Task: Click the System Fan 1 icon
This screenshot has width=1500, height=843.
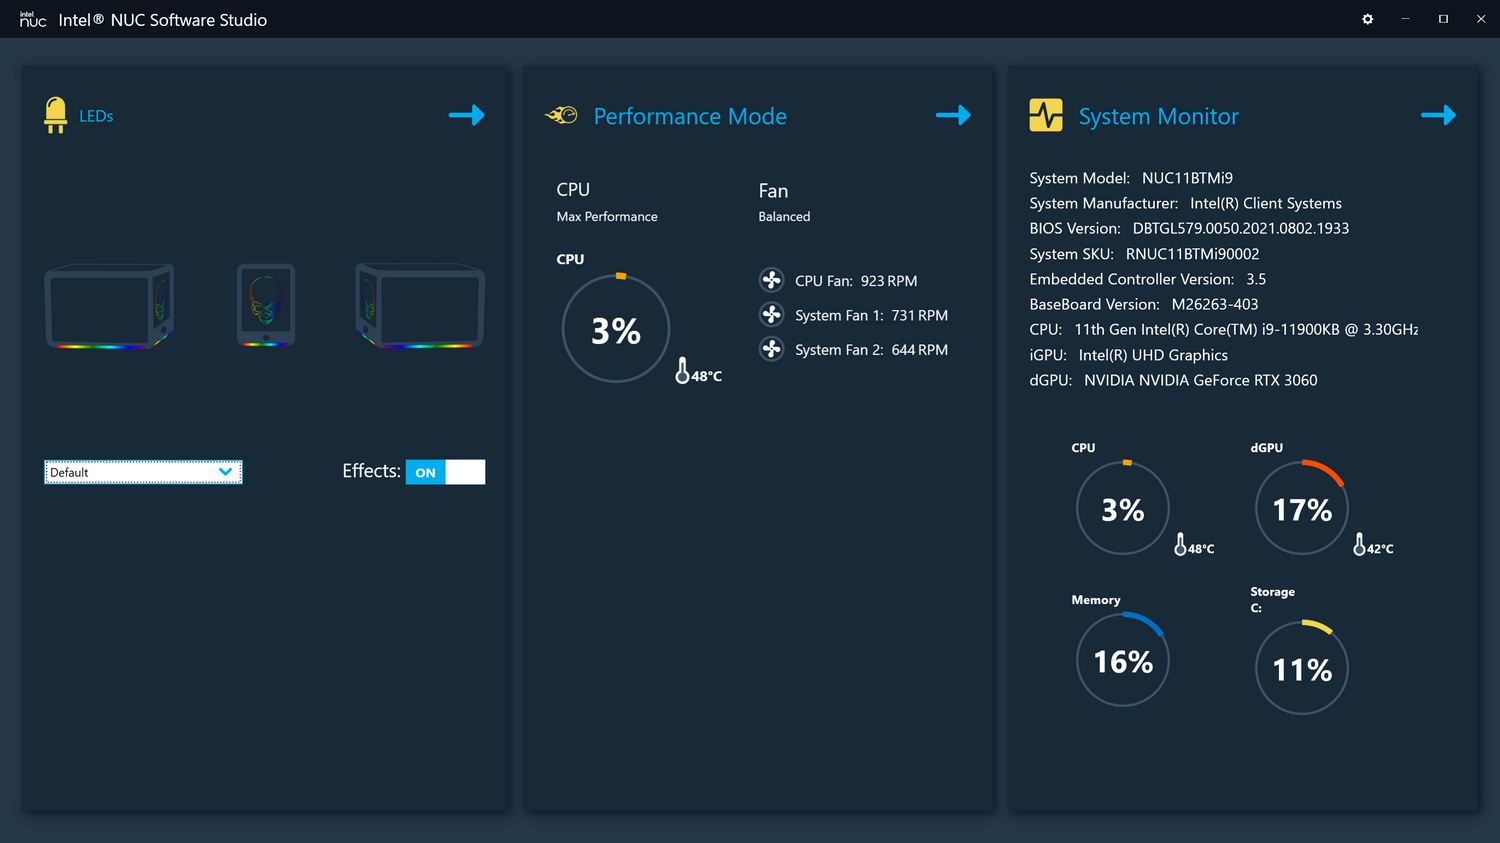Action: (x=771, y=314)
